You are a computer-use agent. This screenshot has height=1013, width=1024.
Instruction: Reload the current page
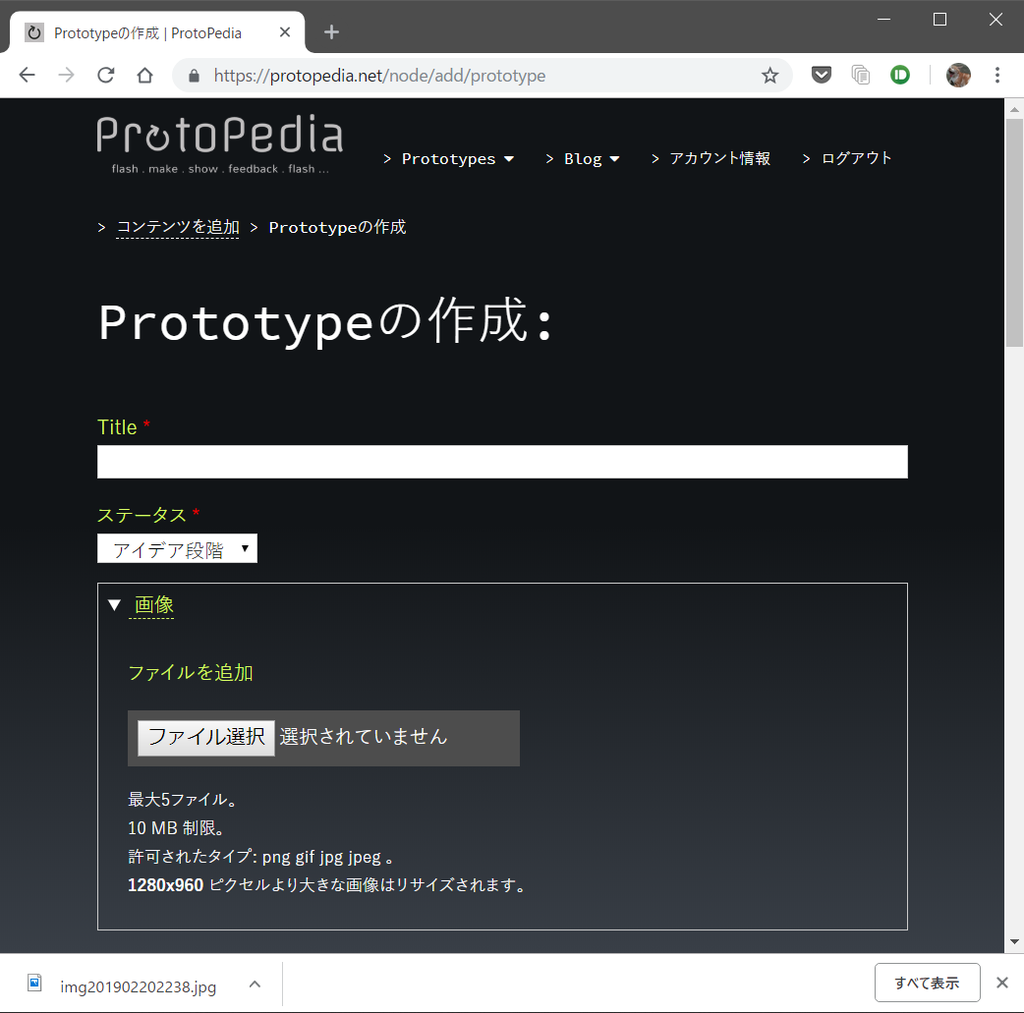tap(105, 75)
